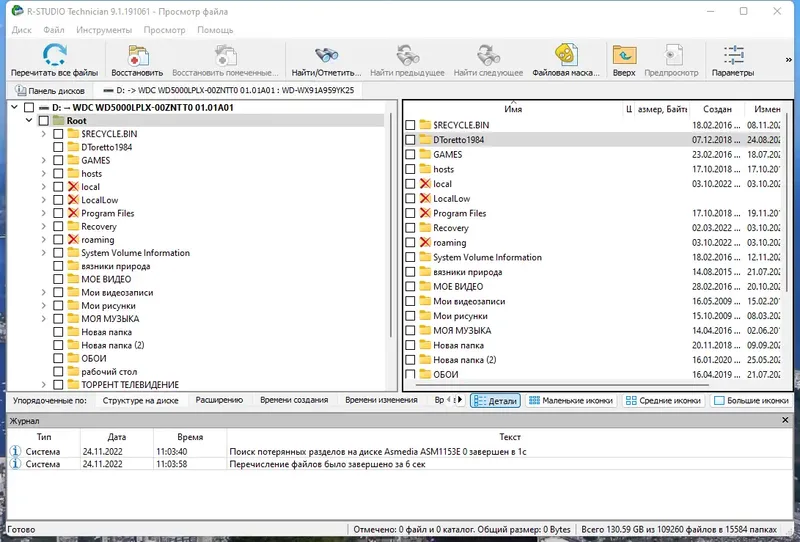Open the Инструменты menu
800x542 pixels.
click(104, 30)
